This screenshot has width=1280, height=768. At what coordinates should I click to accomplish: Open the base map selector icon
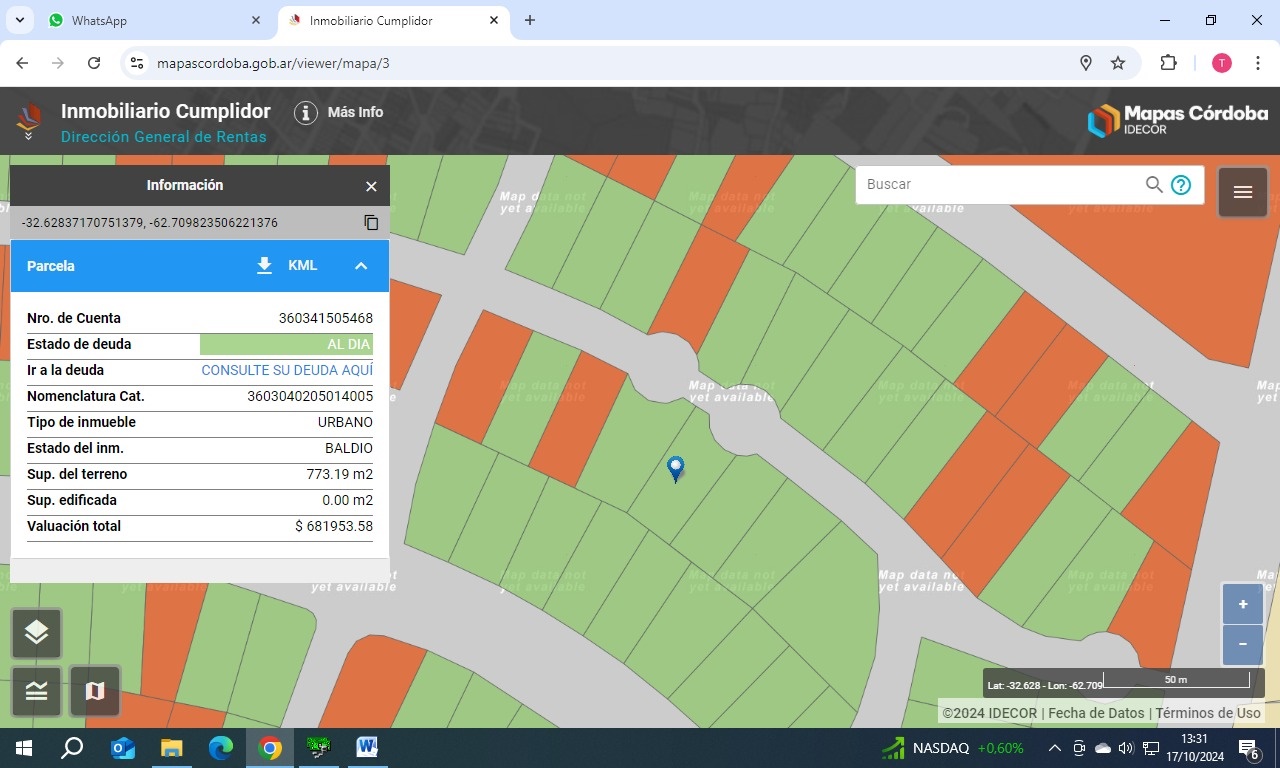(x=95, y=691)
